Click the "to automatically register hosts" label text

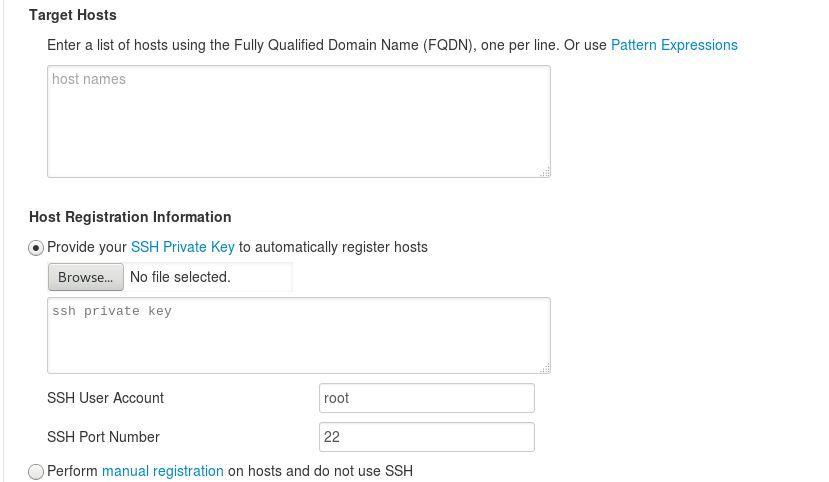pos(333,247)
